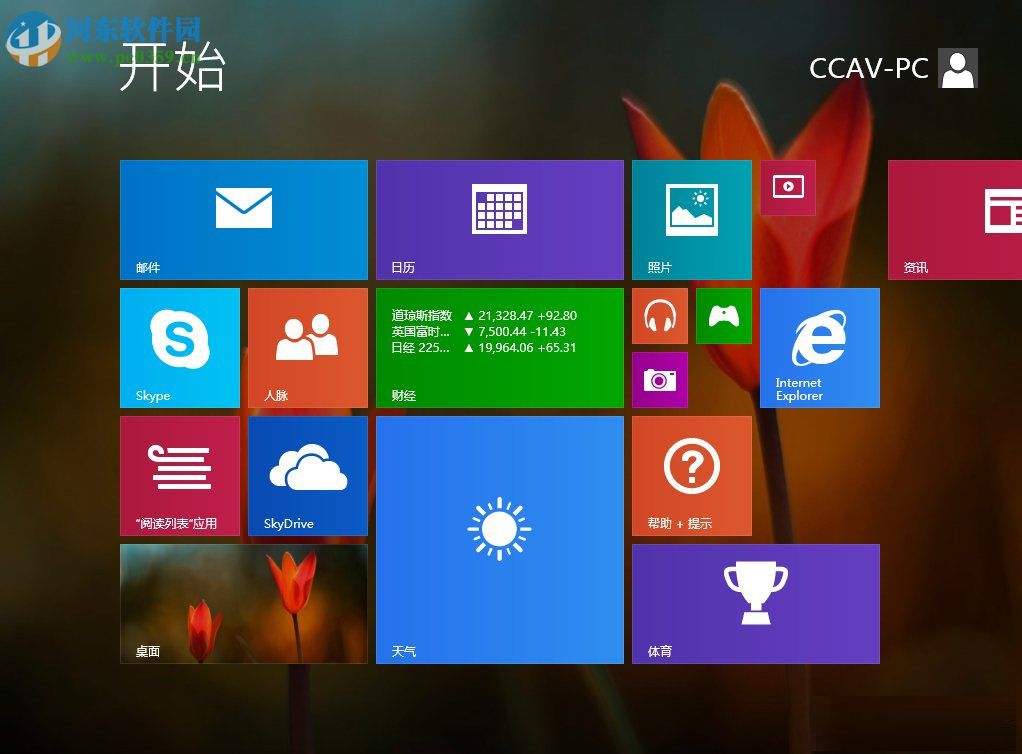Launch Internet Explorer
1022x754 pixels.
click(819, 347)
